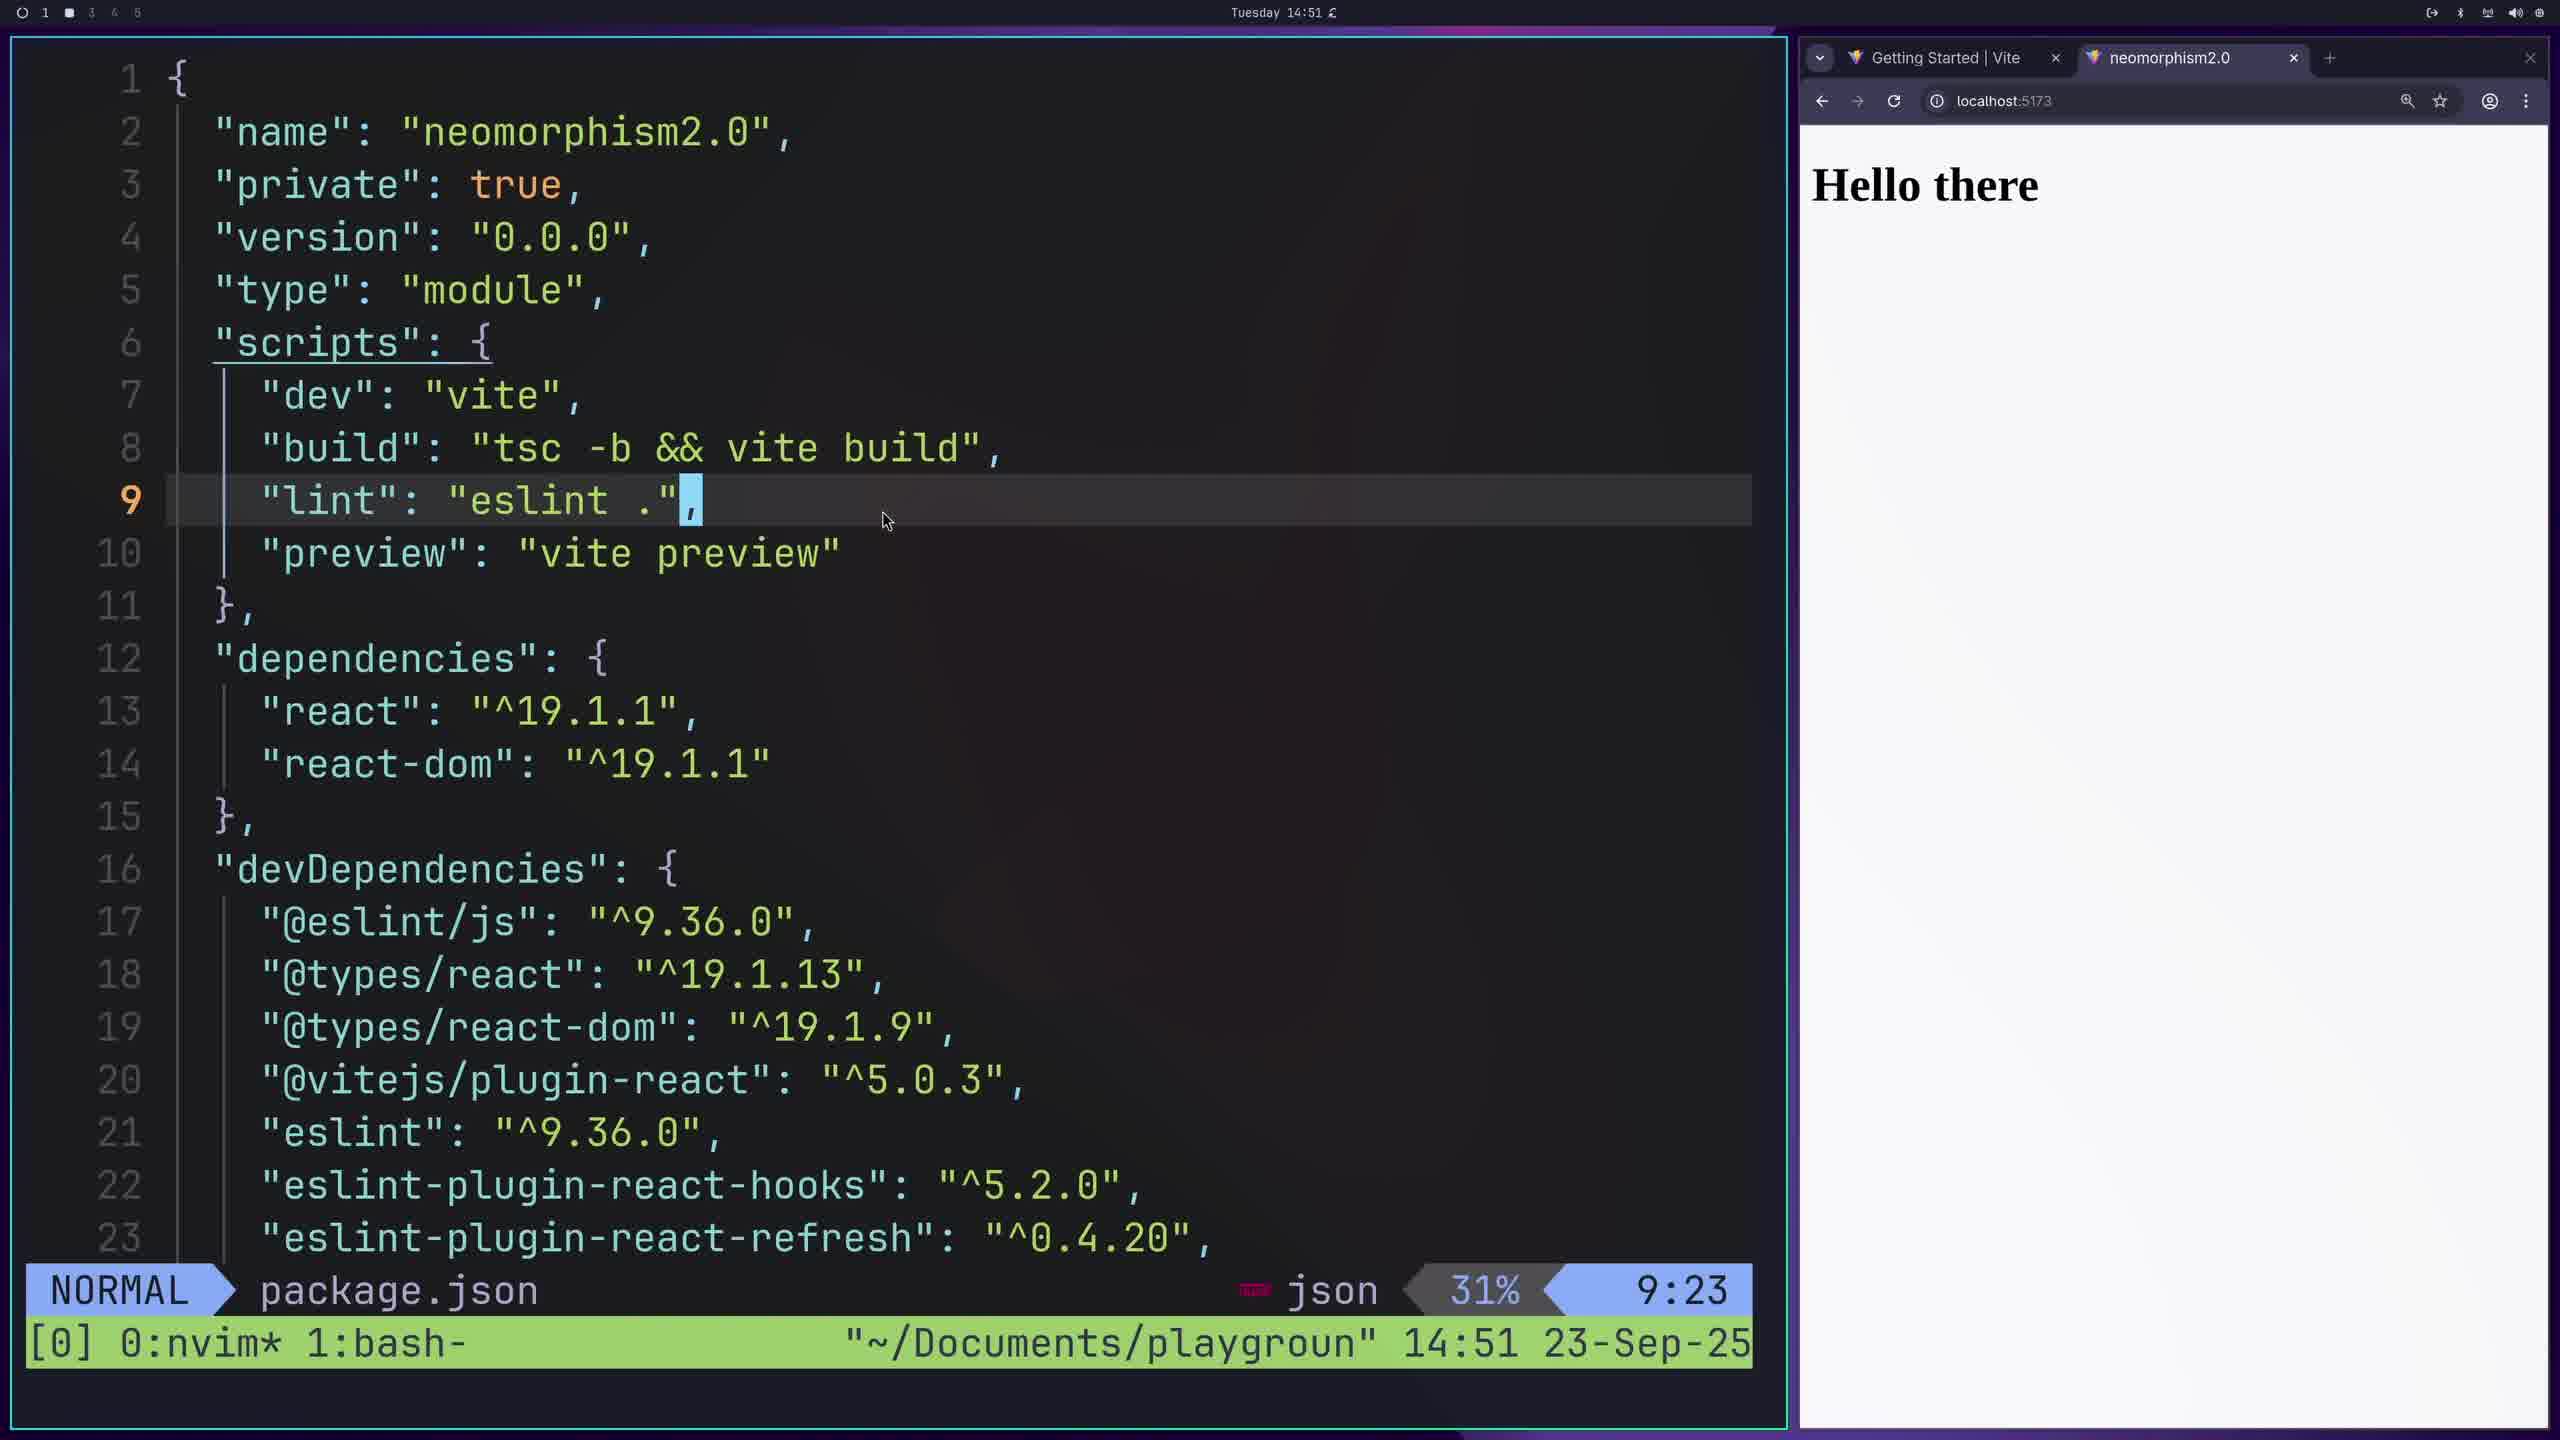Screen dimensions: 2560x1440
Task: Click the volume icon in system tray
Action: click(2515, 13)
